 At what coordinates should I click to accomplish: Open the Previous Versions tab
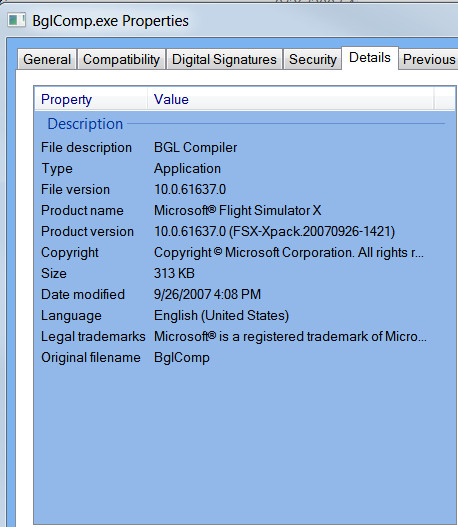(428, 59)
